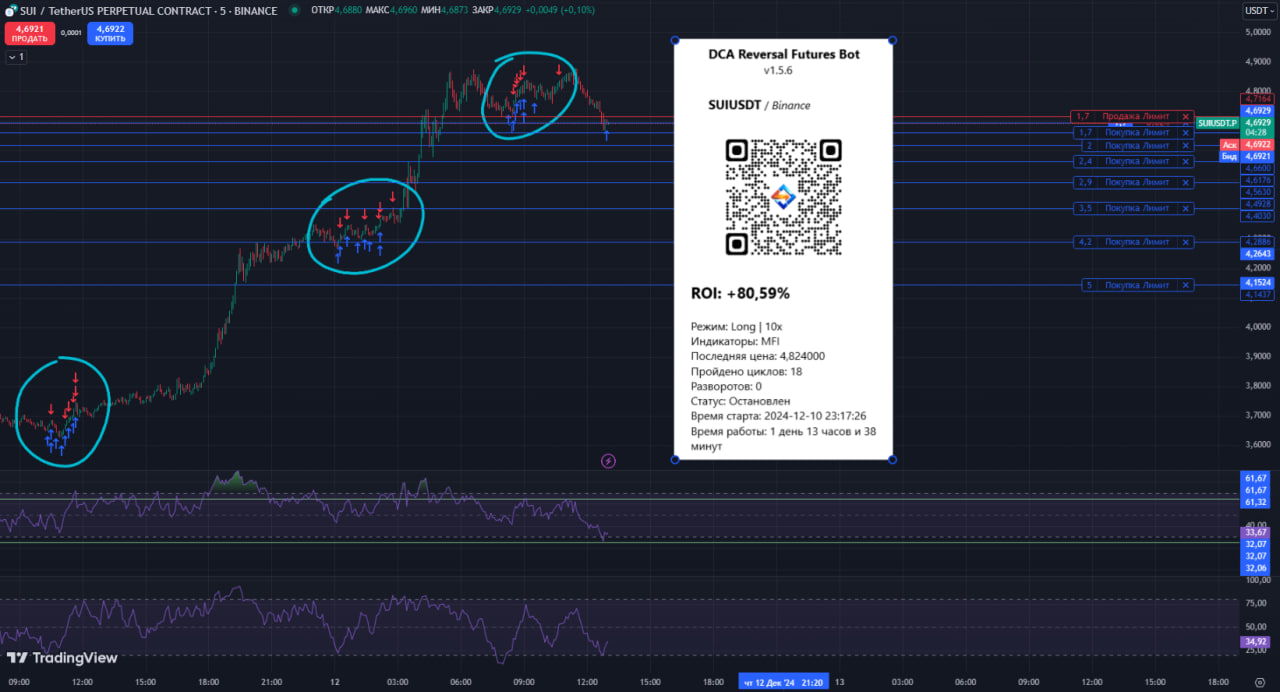Select the Продажа Лимит order label
The height and width of the screenshot is (692, 1280).
1136,117
